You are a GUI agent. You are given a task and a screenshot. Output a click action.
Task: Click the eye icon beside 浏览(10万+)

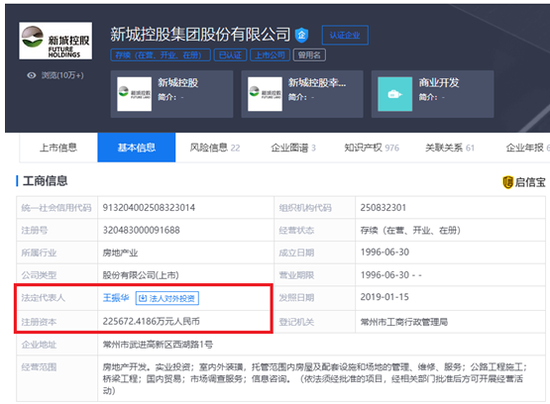click(x=32, y=75)
